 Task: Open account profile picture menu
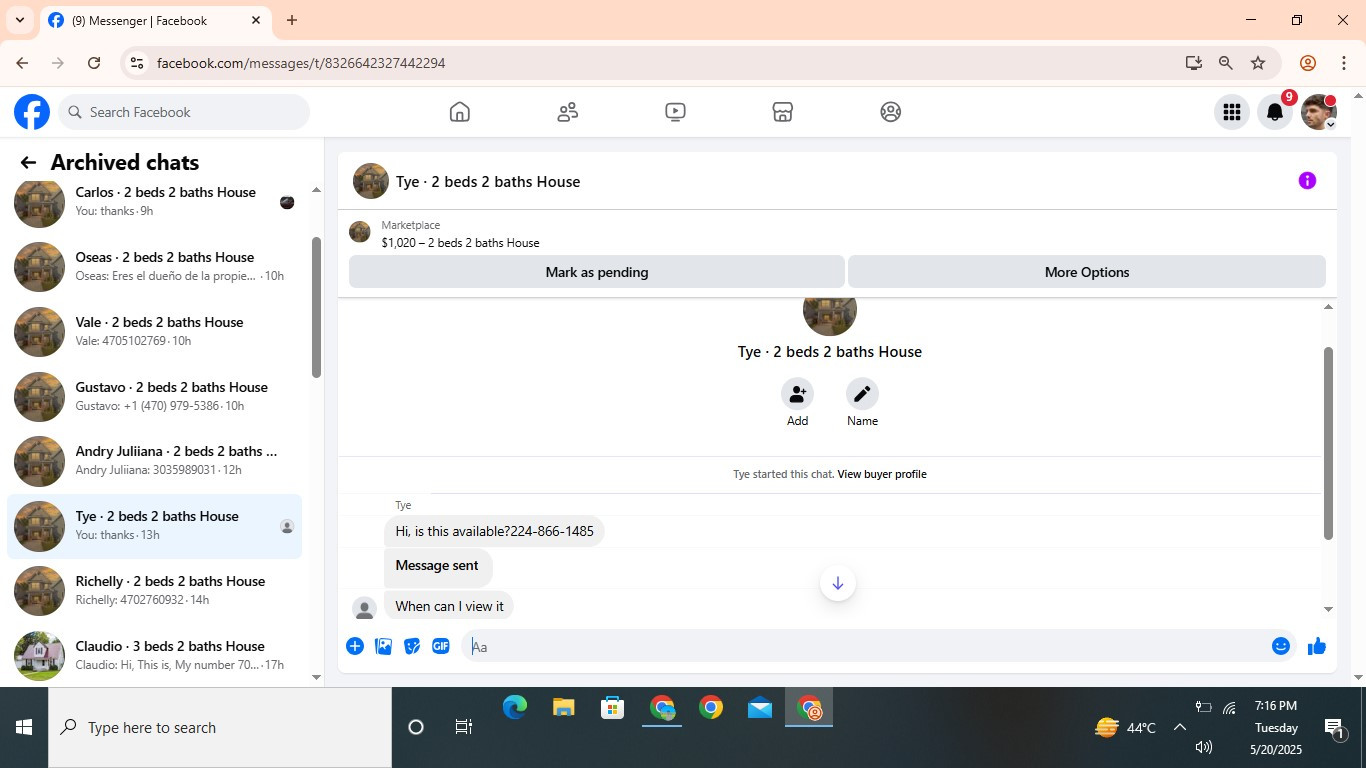pyautogui.click(x=1319, y=112)
